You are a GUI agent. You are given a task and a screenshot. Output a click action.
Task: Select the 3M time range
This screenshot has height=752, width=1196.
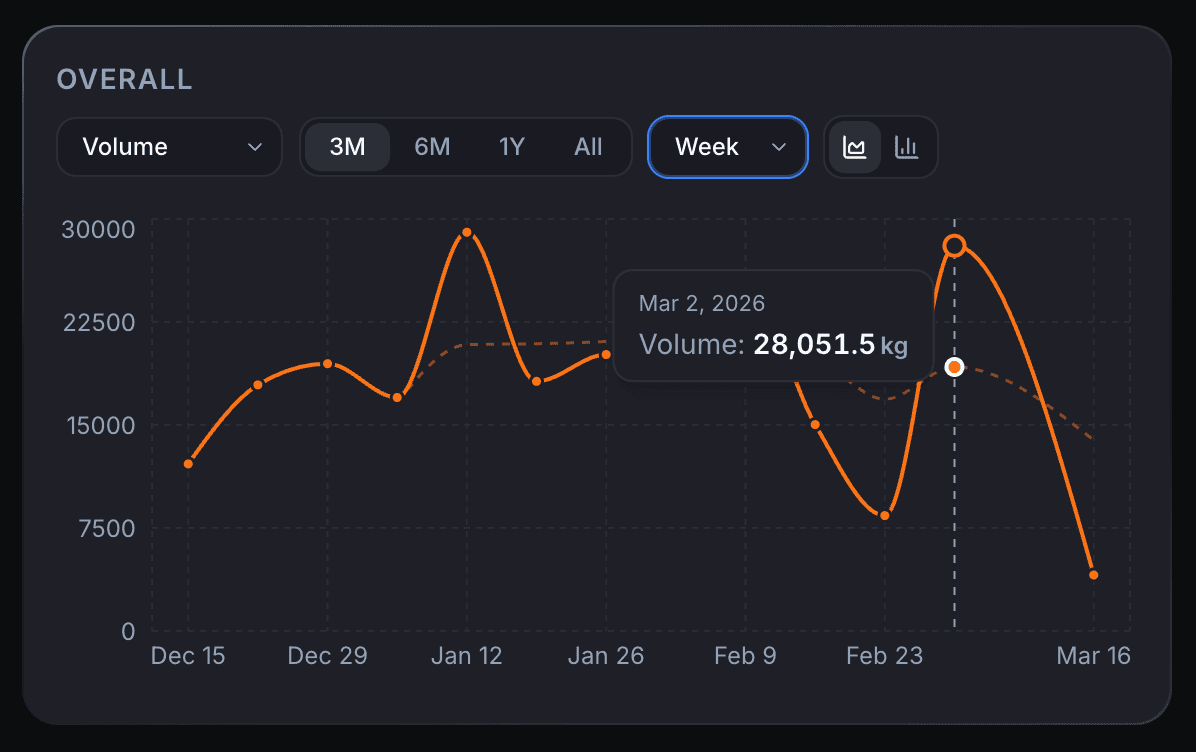click(x=347, y=147)
